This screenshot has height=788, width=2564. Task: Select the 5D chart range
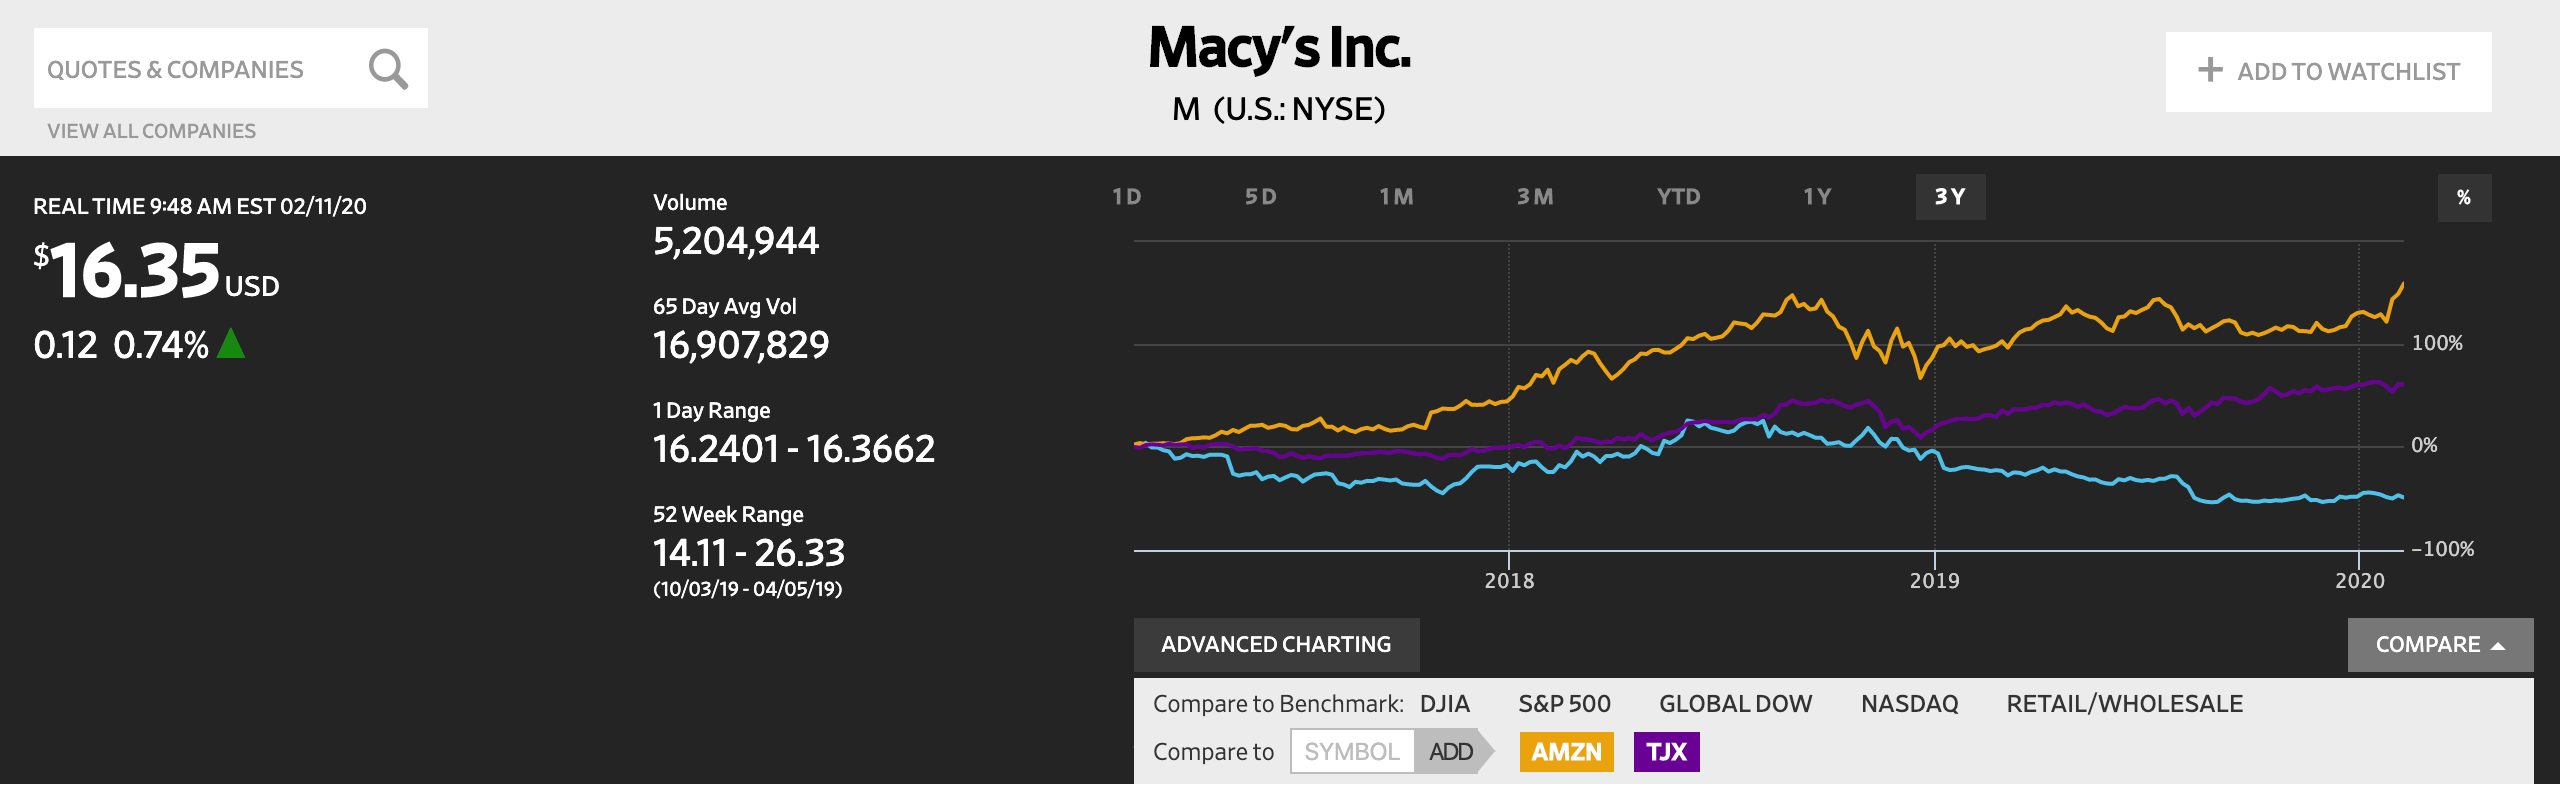tap(1261, 197)
